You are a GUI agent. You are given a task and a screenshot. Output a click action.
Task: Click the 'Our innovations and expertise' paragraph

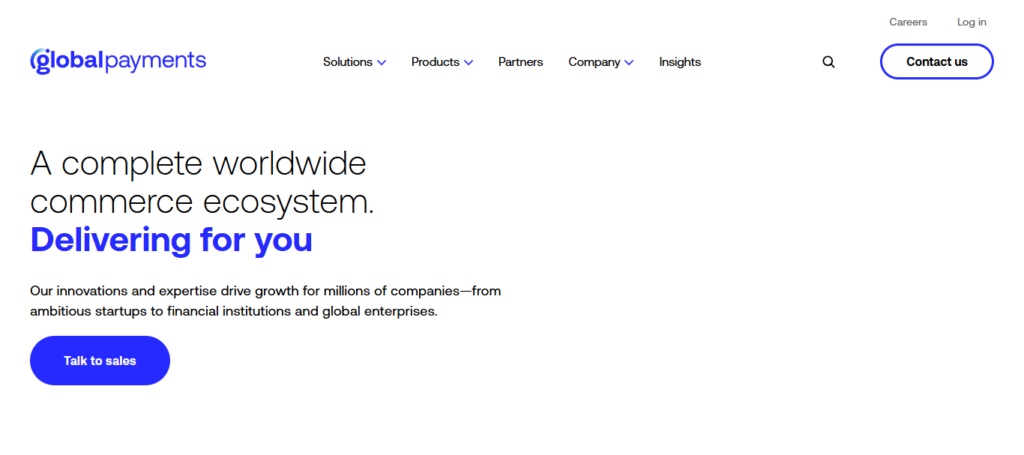click(265, 301)
